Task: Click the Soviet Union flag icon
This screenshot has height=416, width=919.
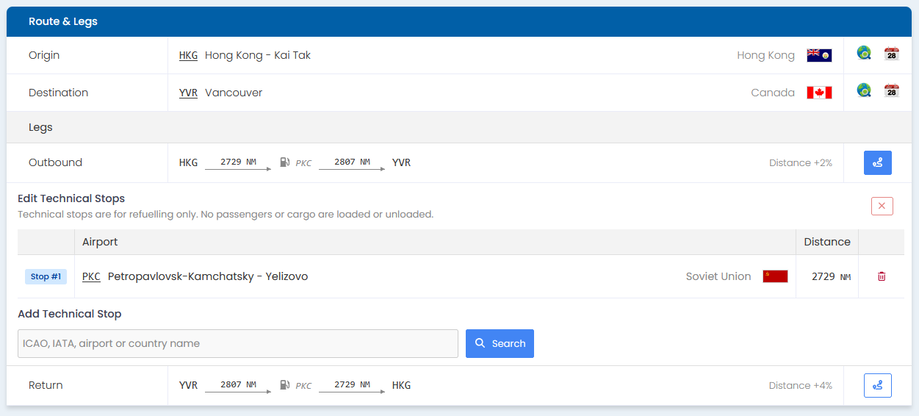Action: (x=775, y=277)
